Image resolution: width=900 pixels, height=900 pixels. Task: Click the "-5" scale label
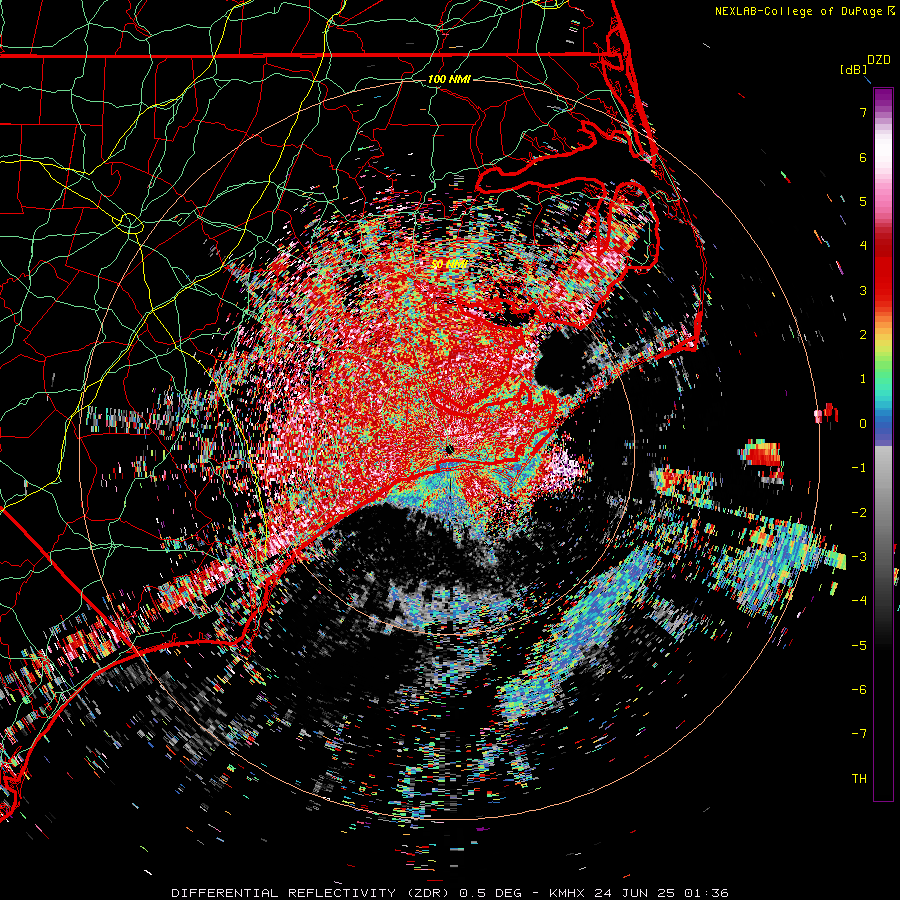coord(859,646)
